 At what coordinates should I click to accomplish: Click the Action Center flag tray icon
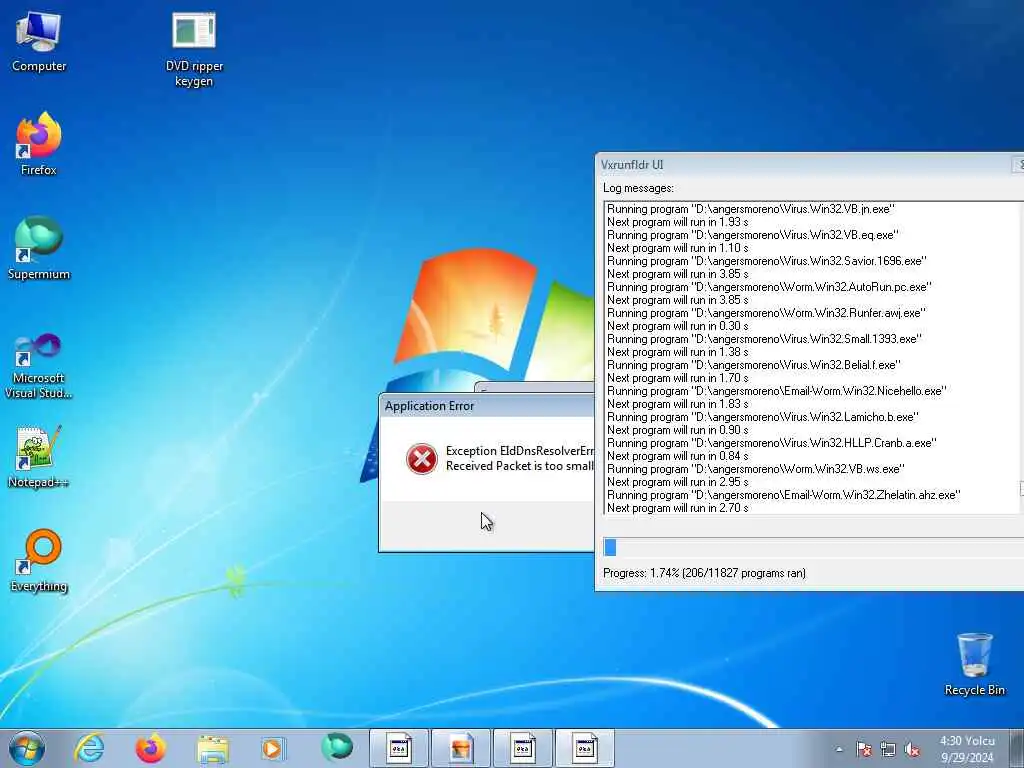point(863,749)
